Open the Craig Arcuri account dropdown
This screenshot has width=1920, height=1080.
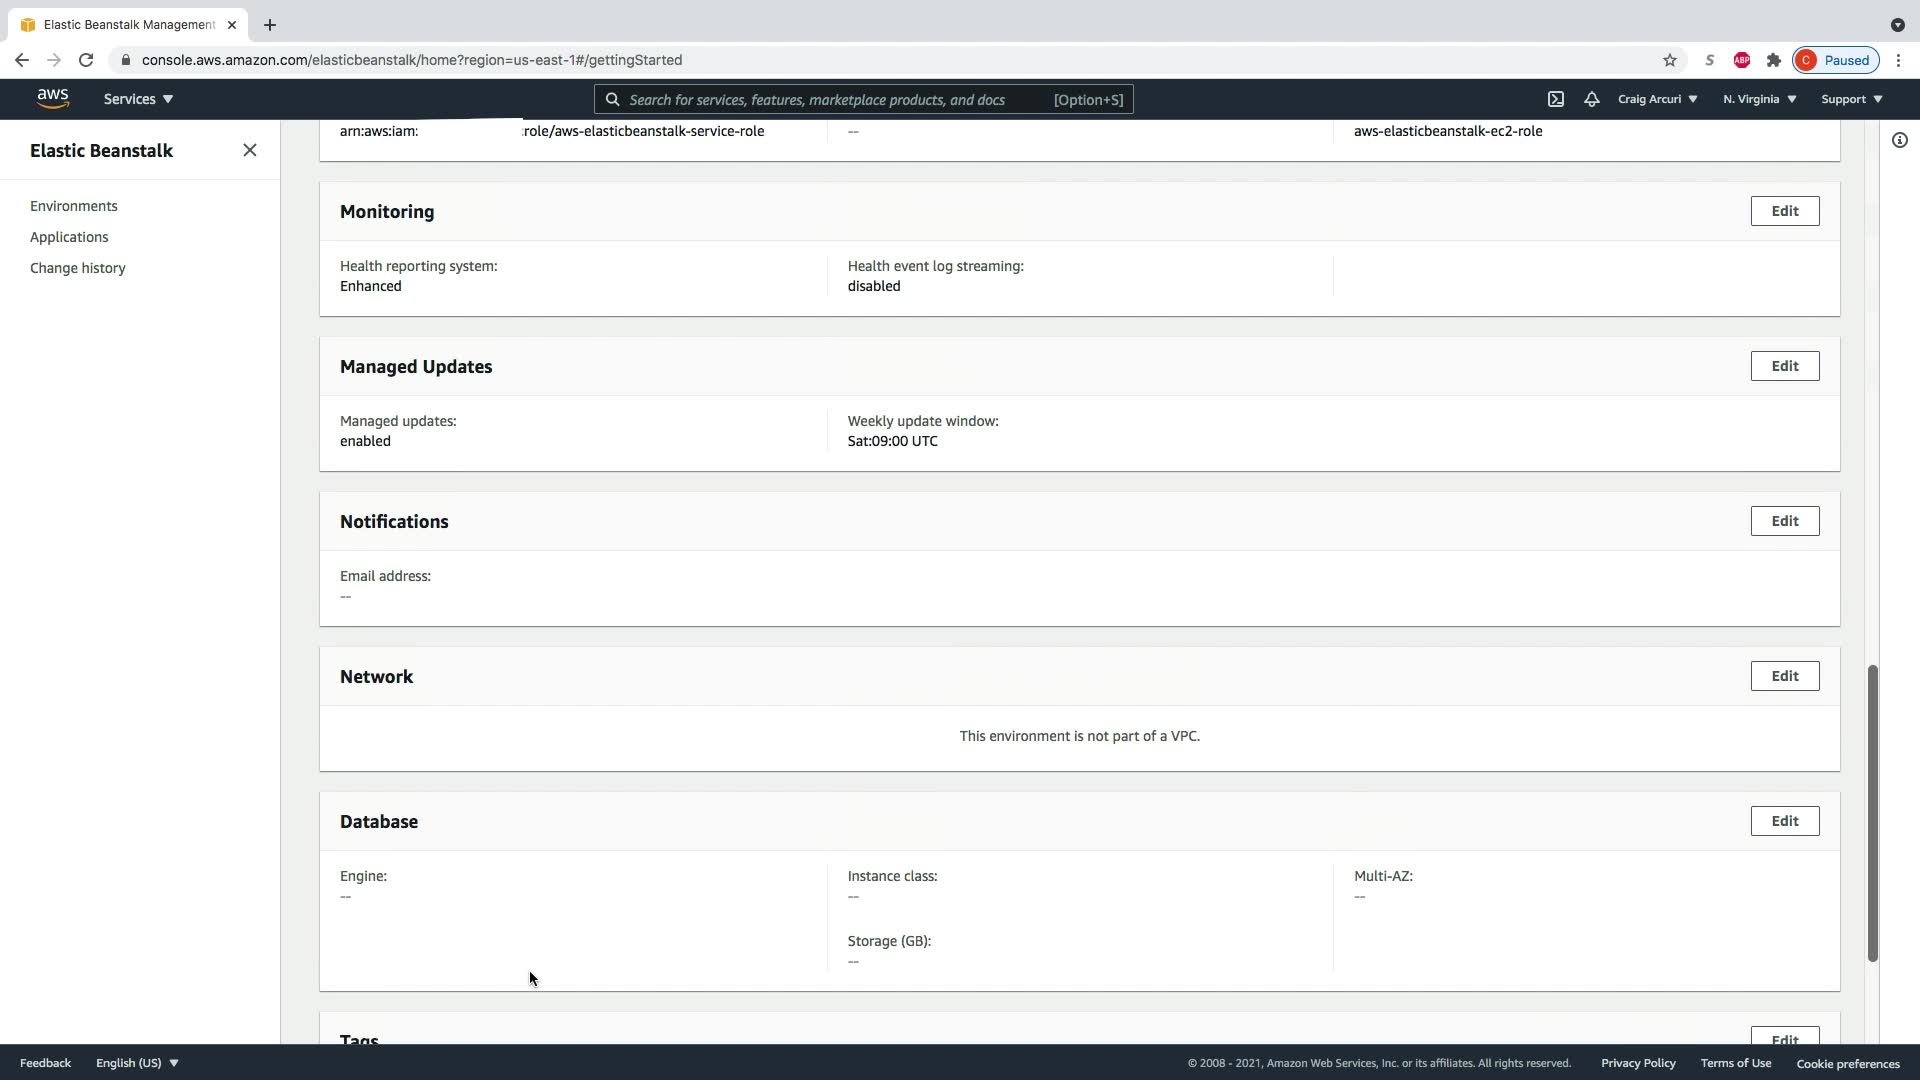click(x=1657, y=99)
